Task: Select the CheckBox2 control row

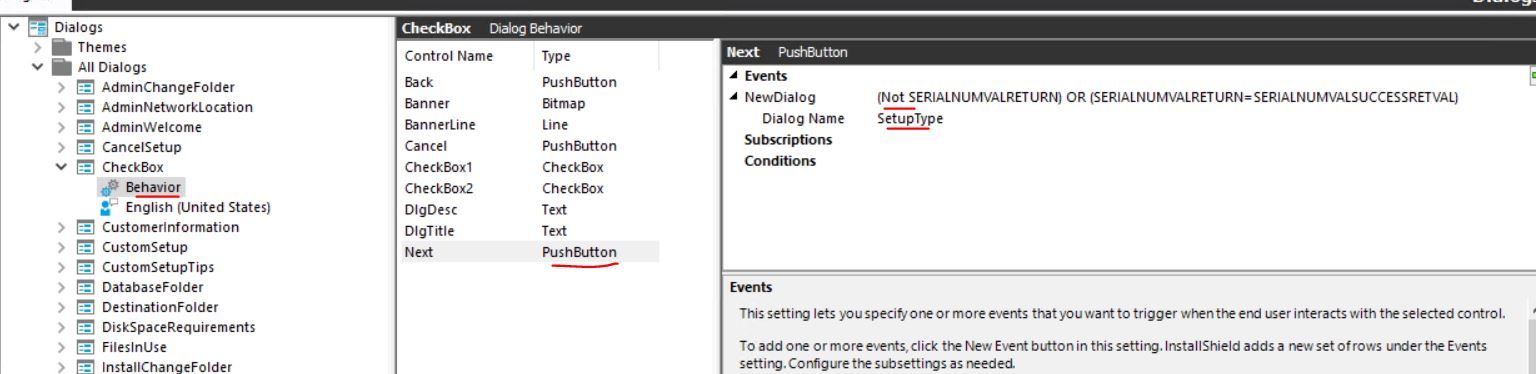Action: point(529,188)
